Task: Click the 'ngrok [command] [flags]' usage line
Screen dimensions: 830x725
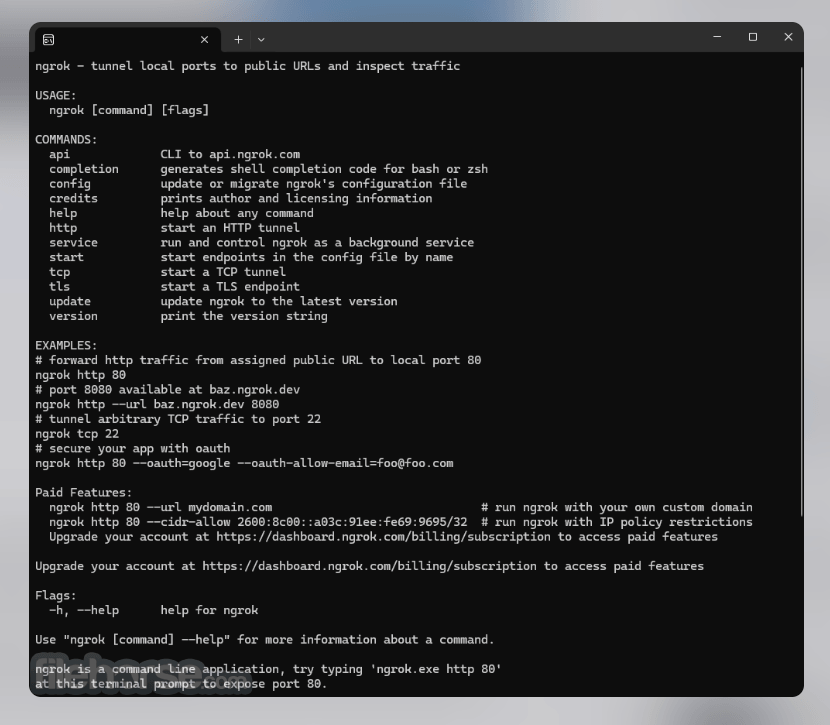Action: pos(129,110)
